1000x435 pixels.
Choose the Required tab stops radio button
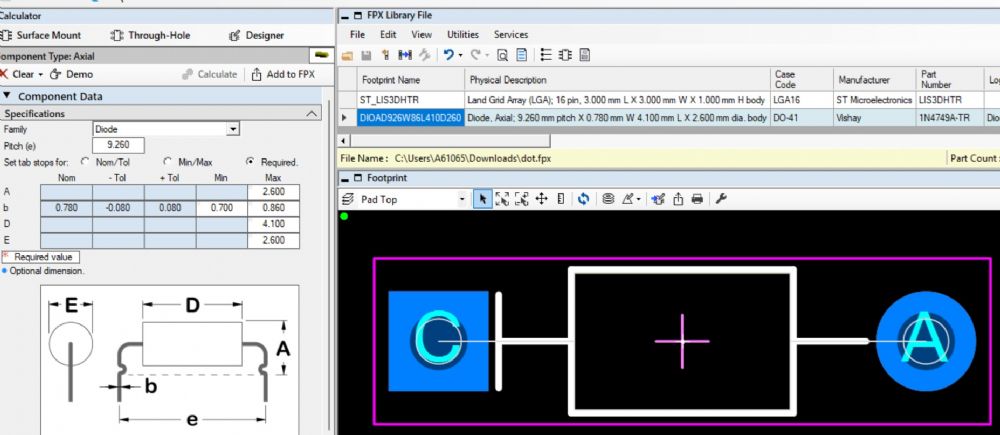pos(249,161)
